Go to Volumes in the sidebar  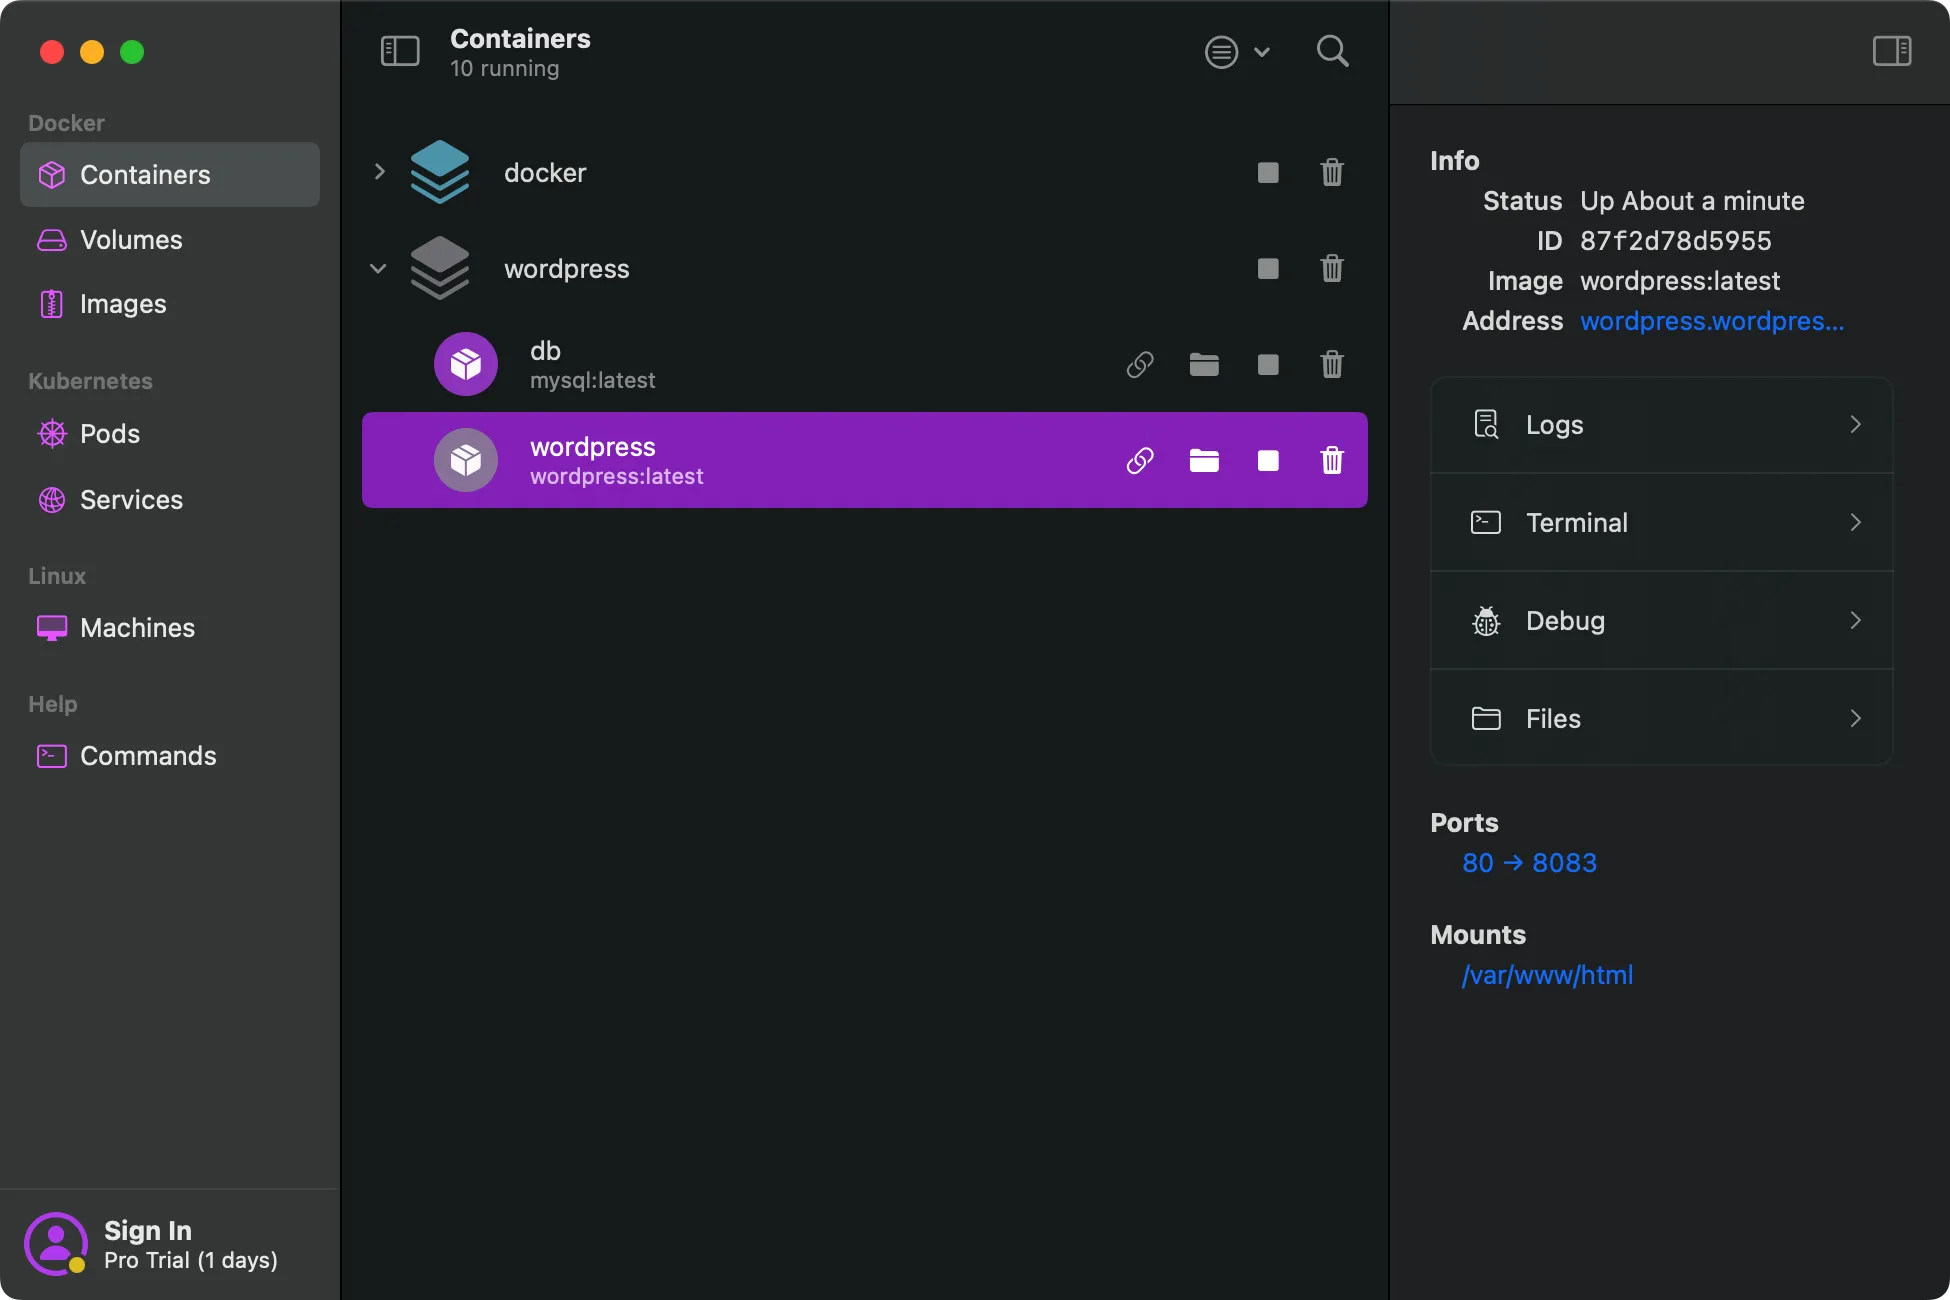click(x=170, y=240)
